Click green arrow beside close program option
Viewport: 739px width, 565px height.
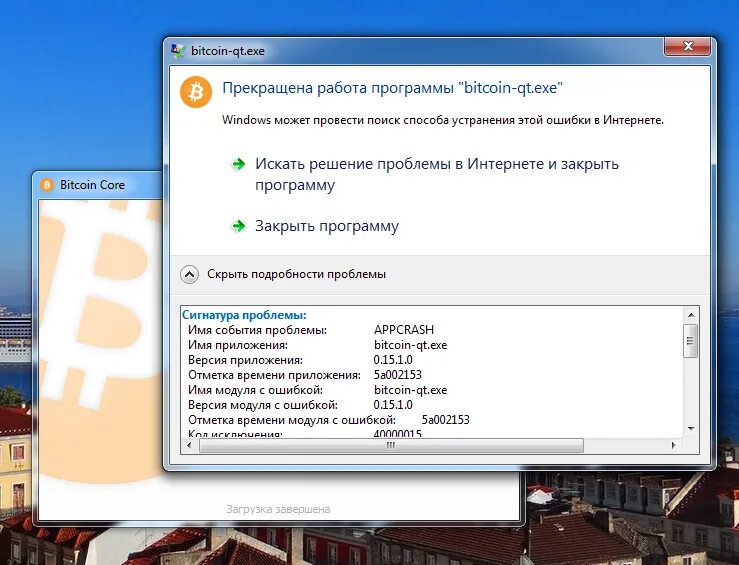[x=238, y=226]
